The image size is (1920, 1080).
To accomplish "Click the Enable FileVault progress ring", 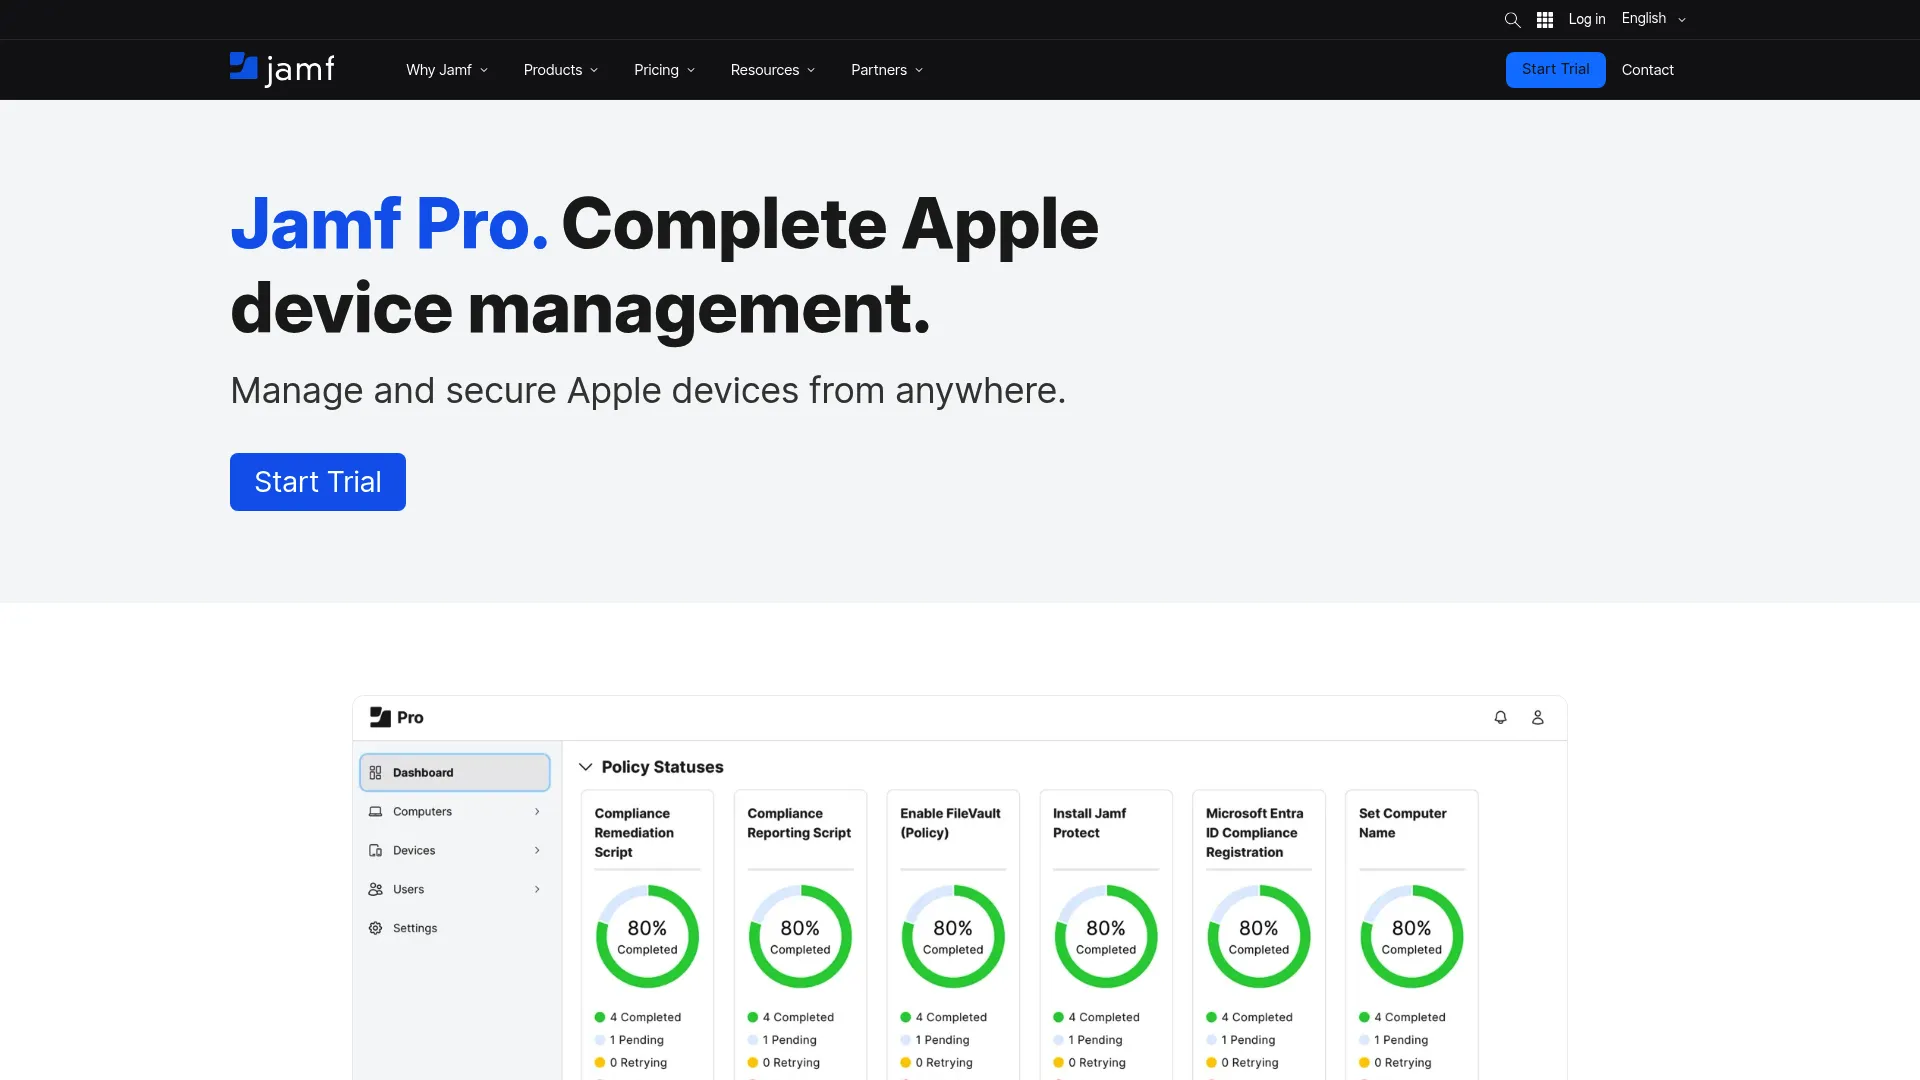I will [953, 936].
